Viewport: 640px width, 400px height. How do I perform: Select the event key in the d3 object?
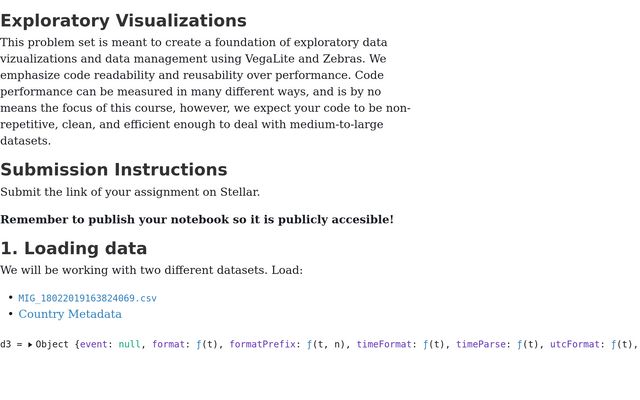93,344
